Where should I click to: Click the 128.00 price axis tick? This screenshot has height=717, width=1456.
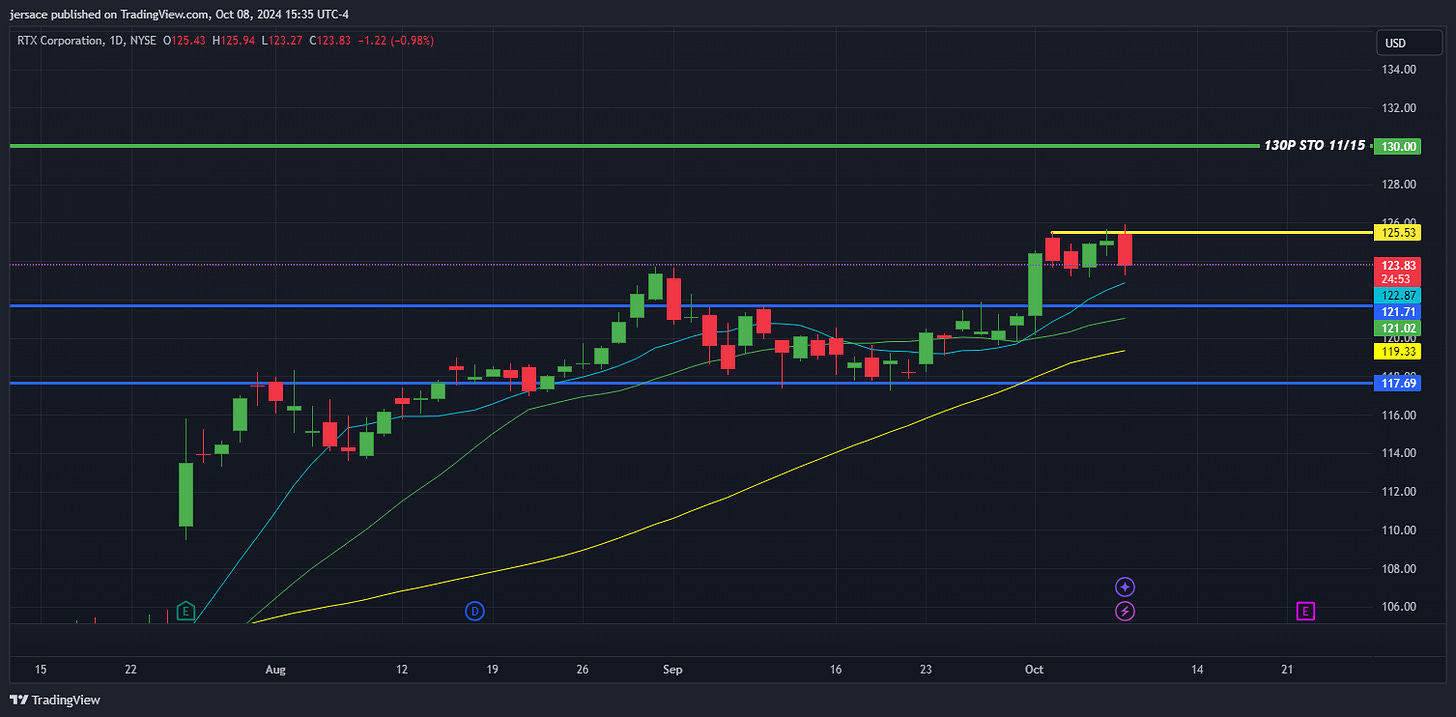1398,185
